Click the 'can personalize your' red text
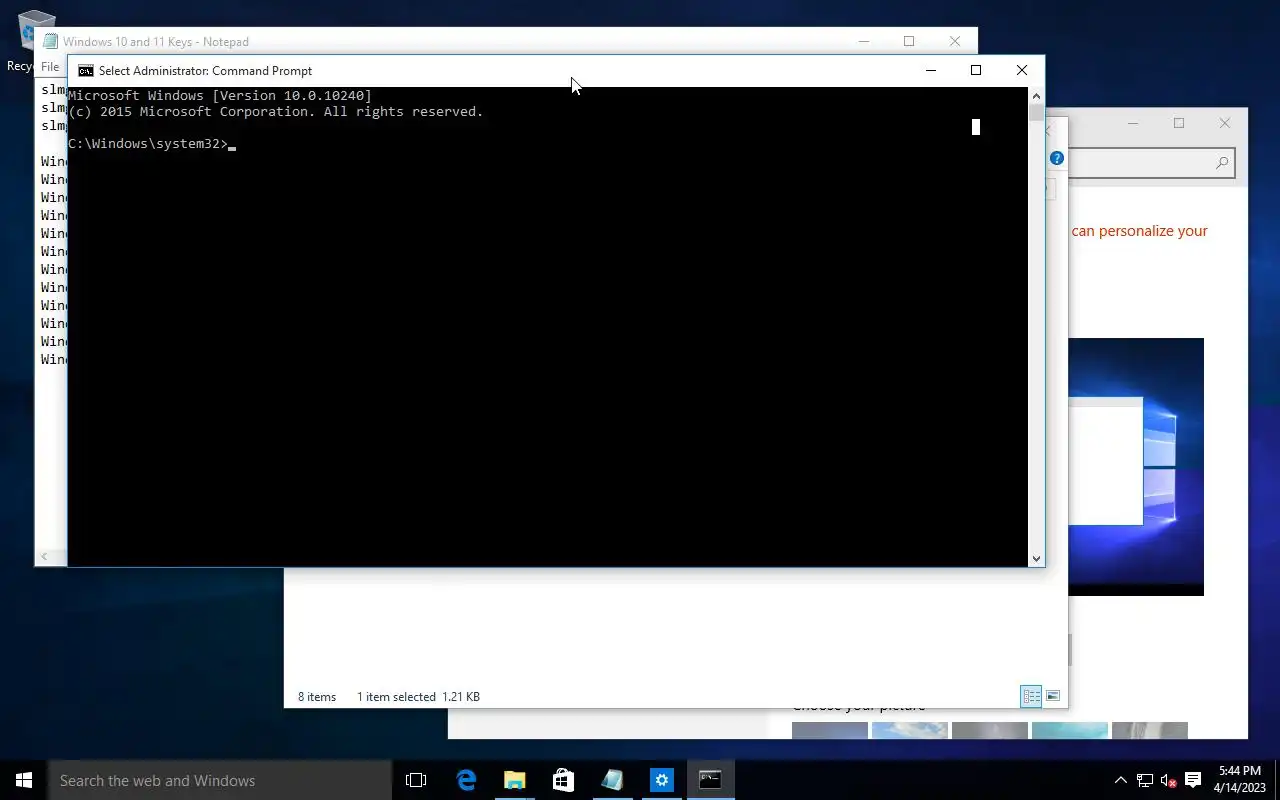The image size is (1280, 800). coord(1140,231)
